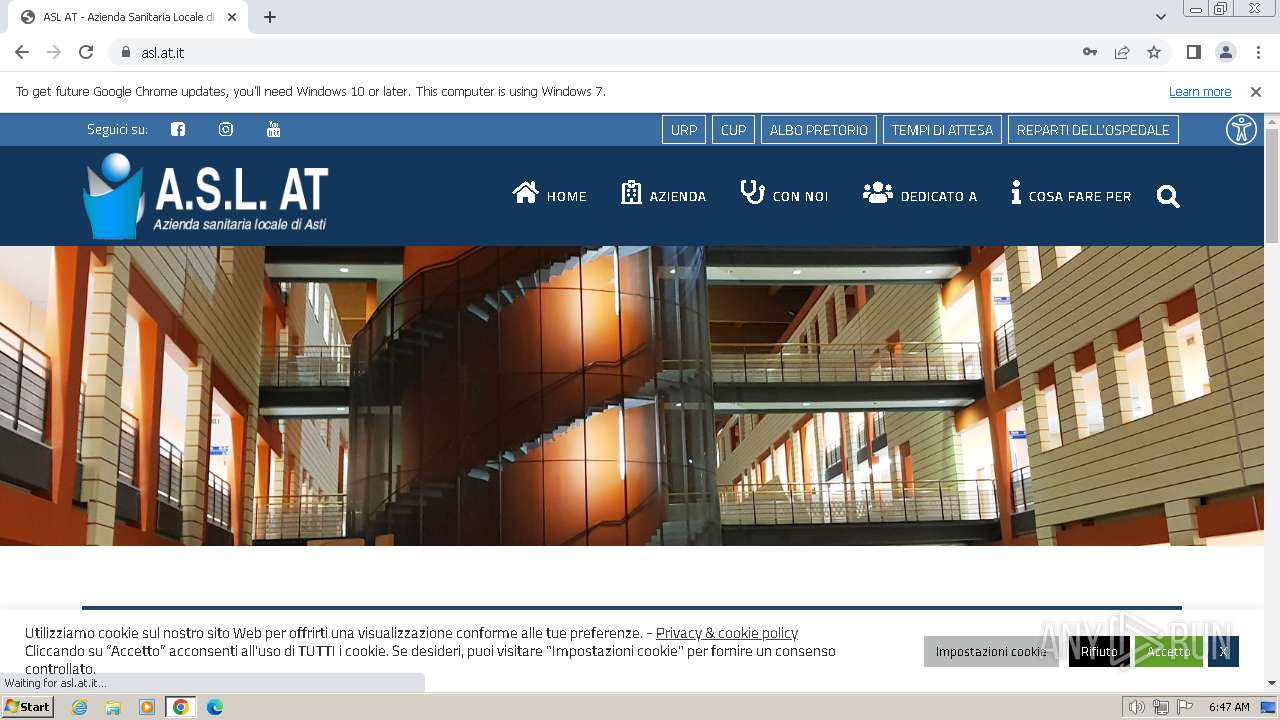Click the share page icon in address bar

[x=1122, y=53]
